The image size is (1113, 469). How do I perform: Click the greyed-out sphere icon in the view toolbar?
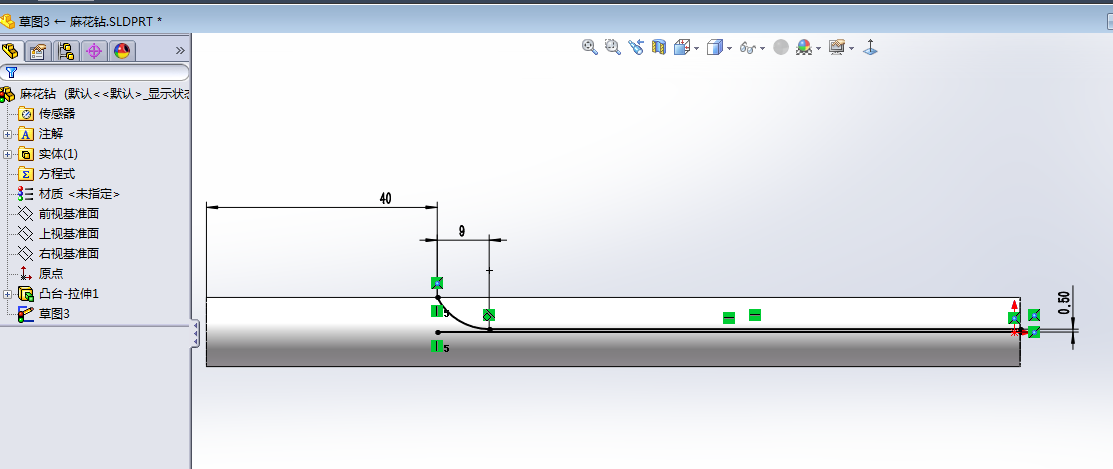pos(781,47)
